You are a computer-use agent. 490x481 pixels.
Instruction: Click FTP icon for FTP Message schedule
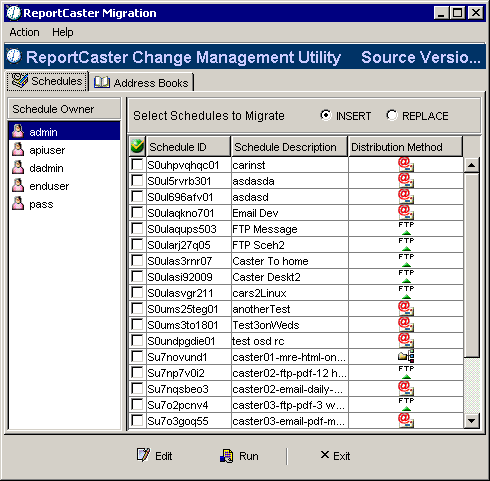[x=406, y=229]
